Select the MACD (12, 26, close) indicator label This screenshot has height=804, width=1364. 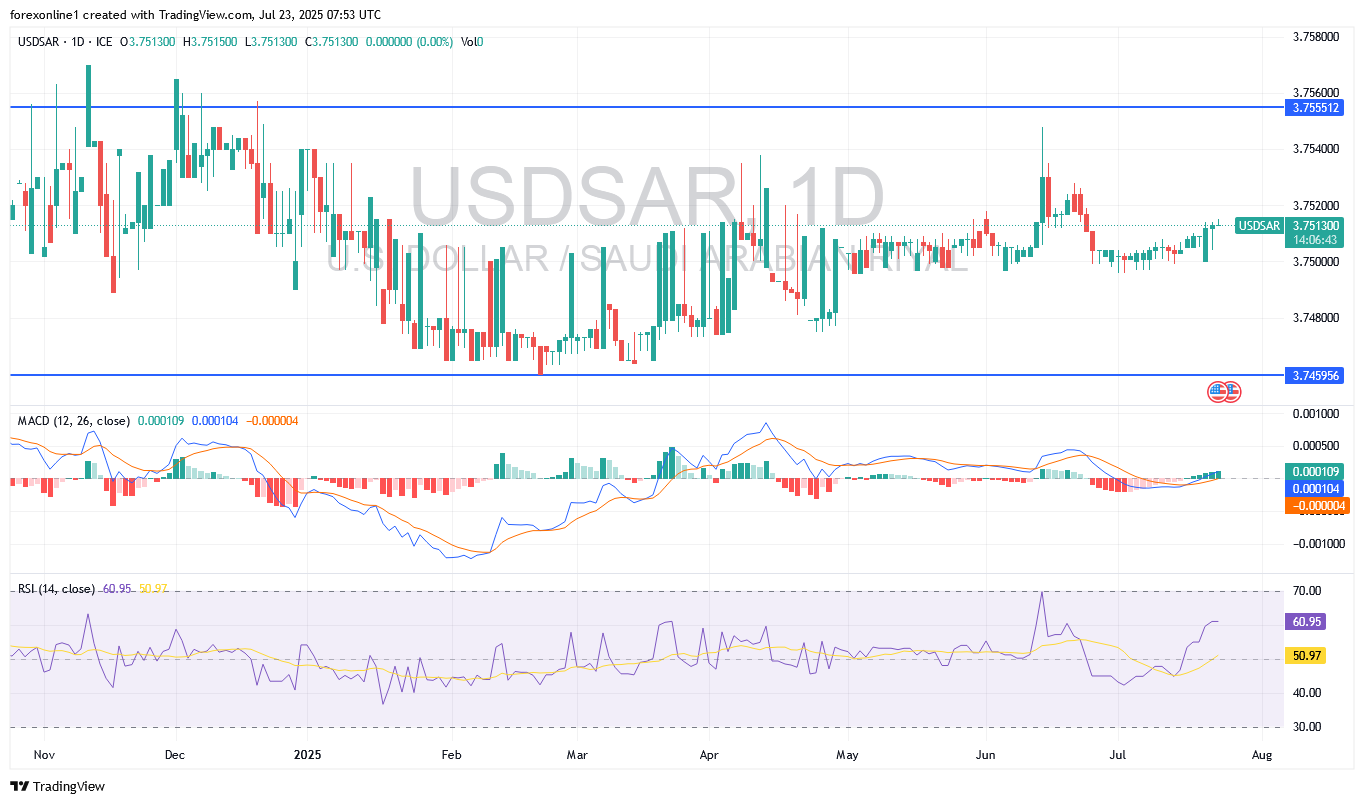pos(74,421)
